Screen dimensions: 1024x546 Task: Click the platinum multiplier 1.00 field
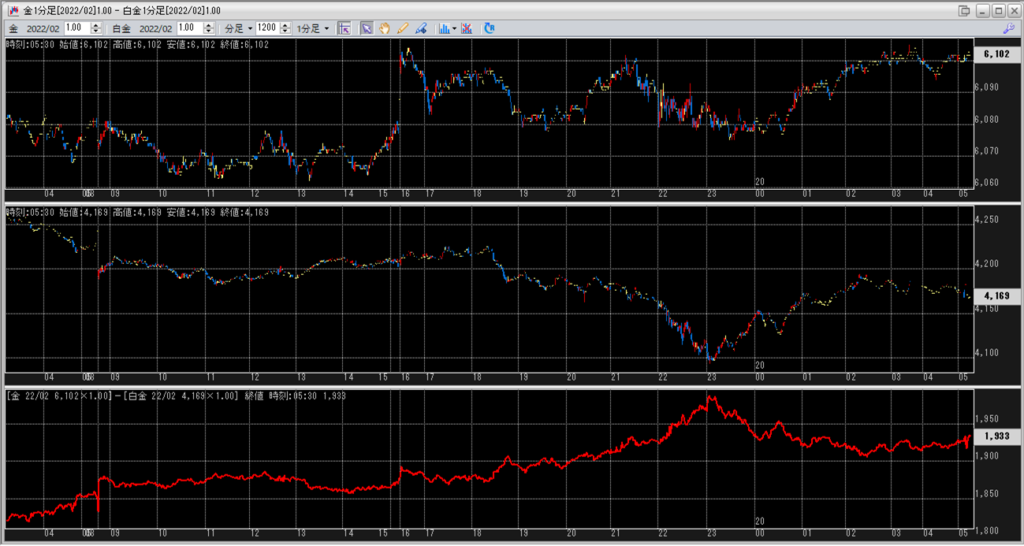[x=186, y=28]
